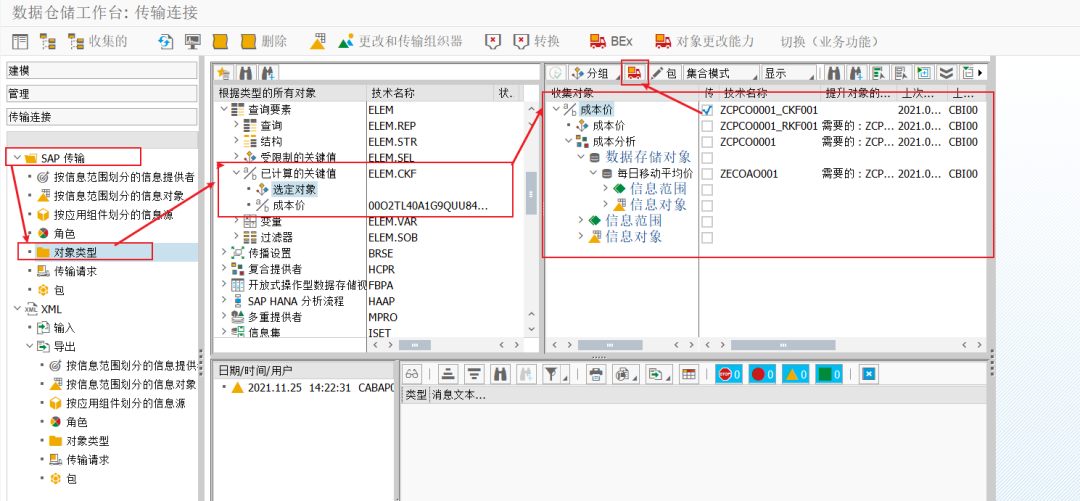Image resolution: width=1080 pixels, height=501 pixels.
Task: Open the 建模 navigation section
Action: click(101, 71)
